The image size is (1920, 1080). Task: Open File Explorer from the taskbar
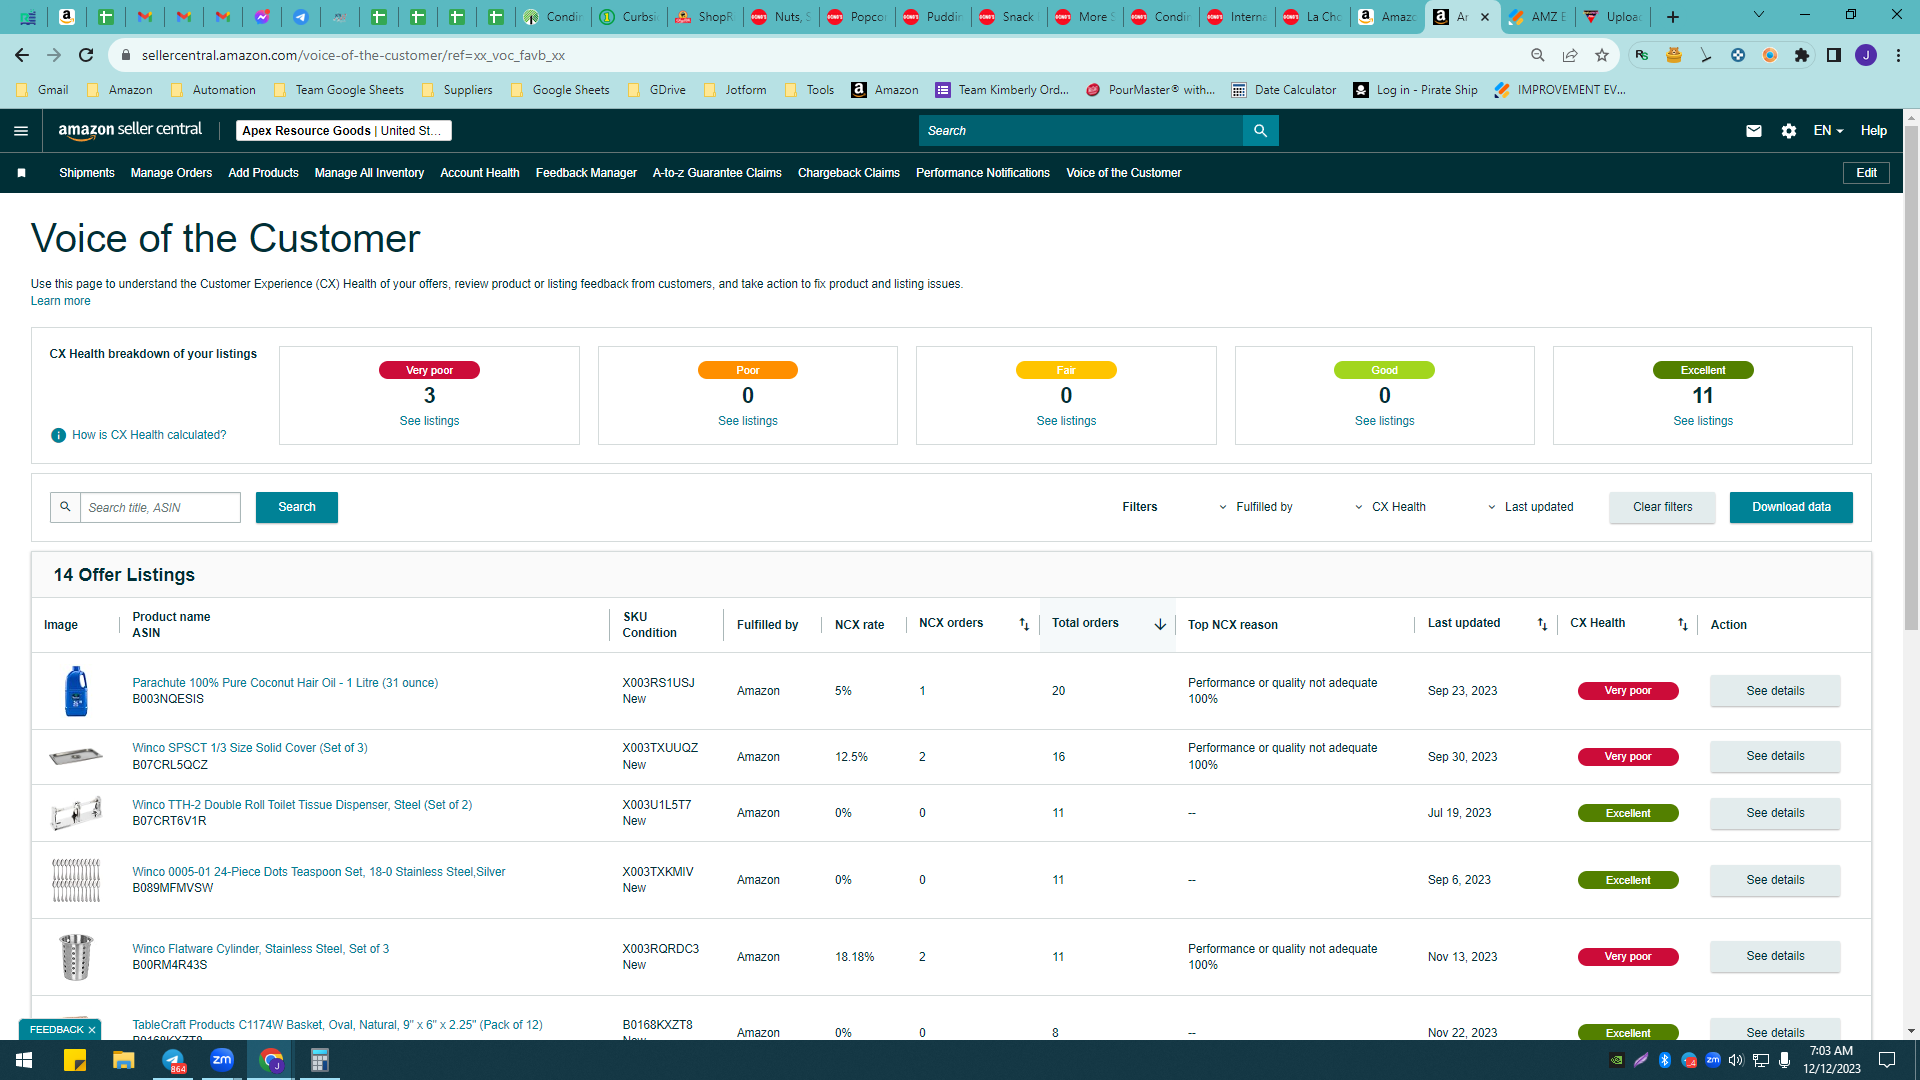click(x=124, y=1060)
